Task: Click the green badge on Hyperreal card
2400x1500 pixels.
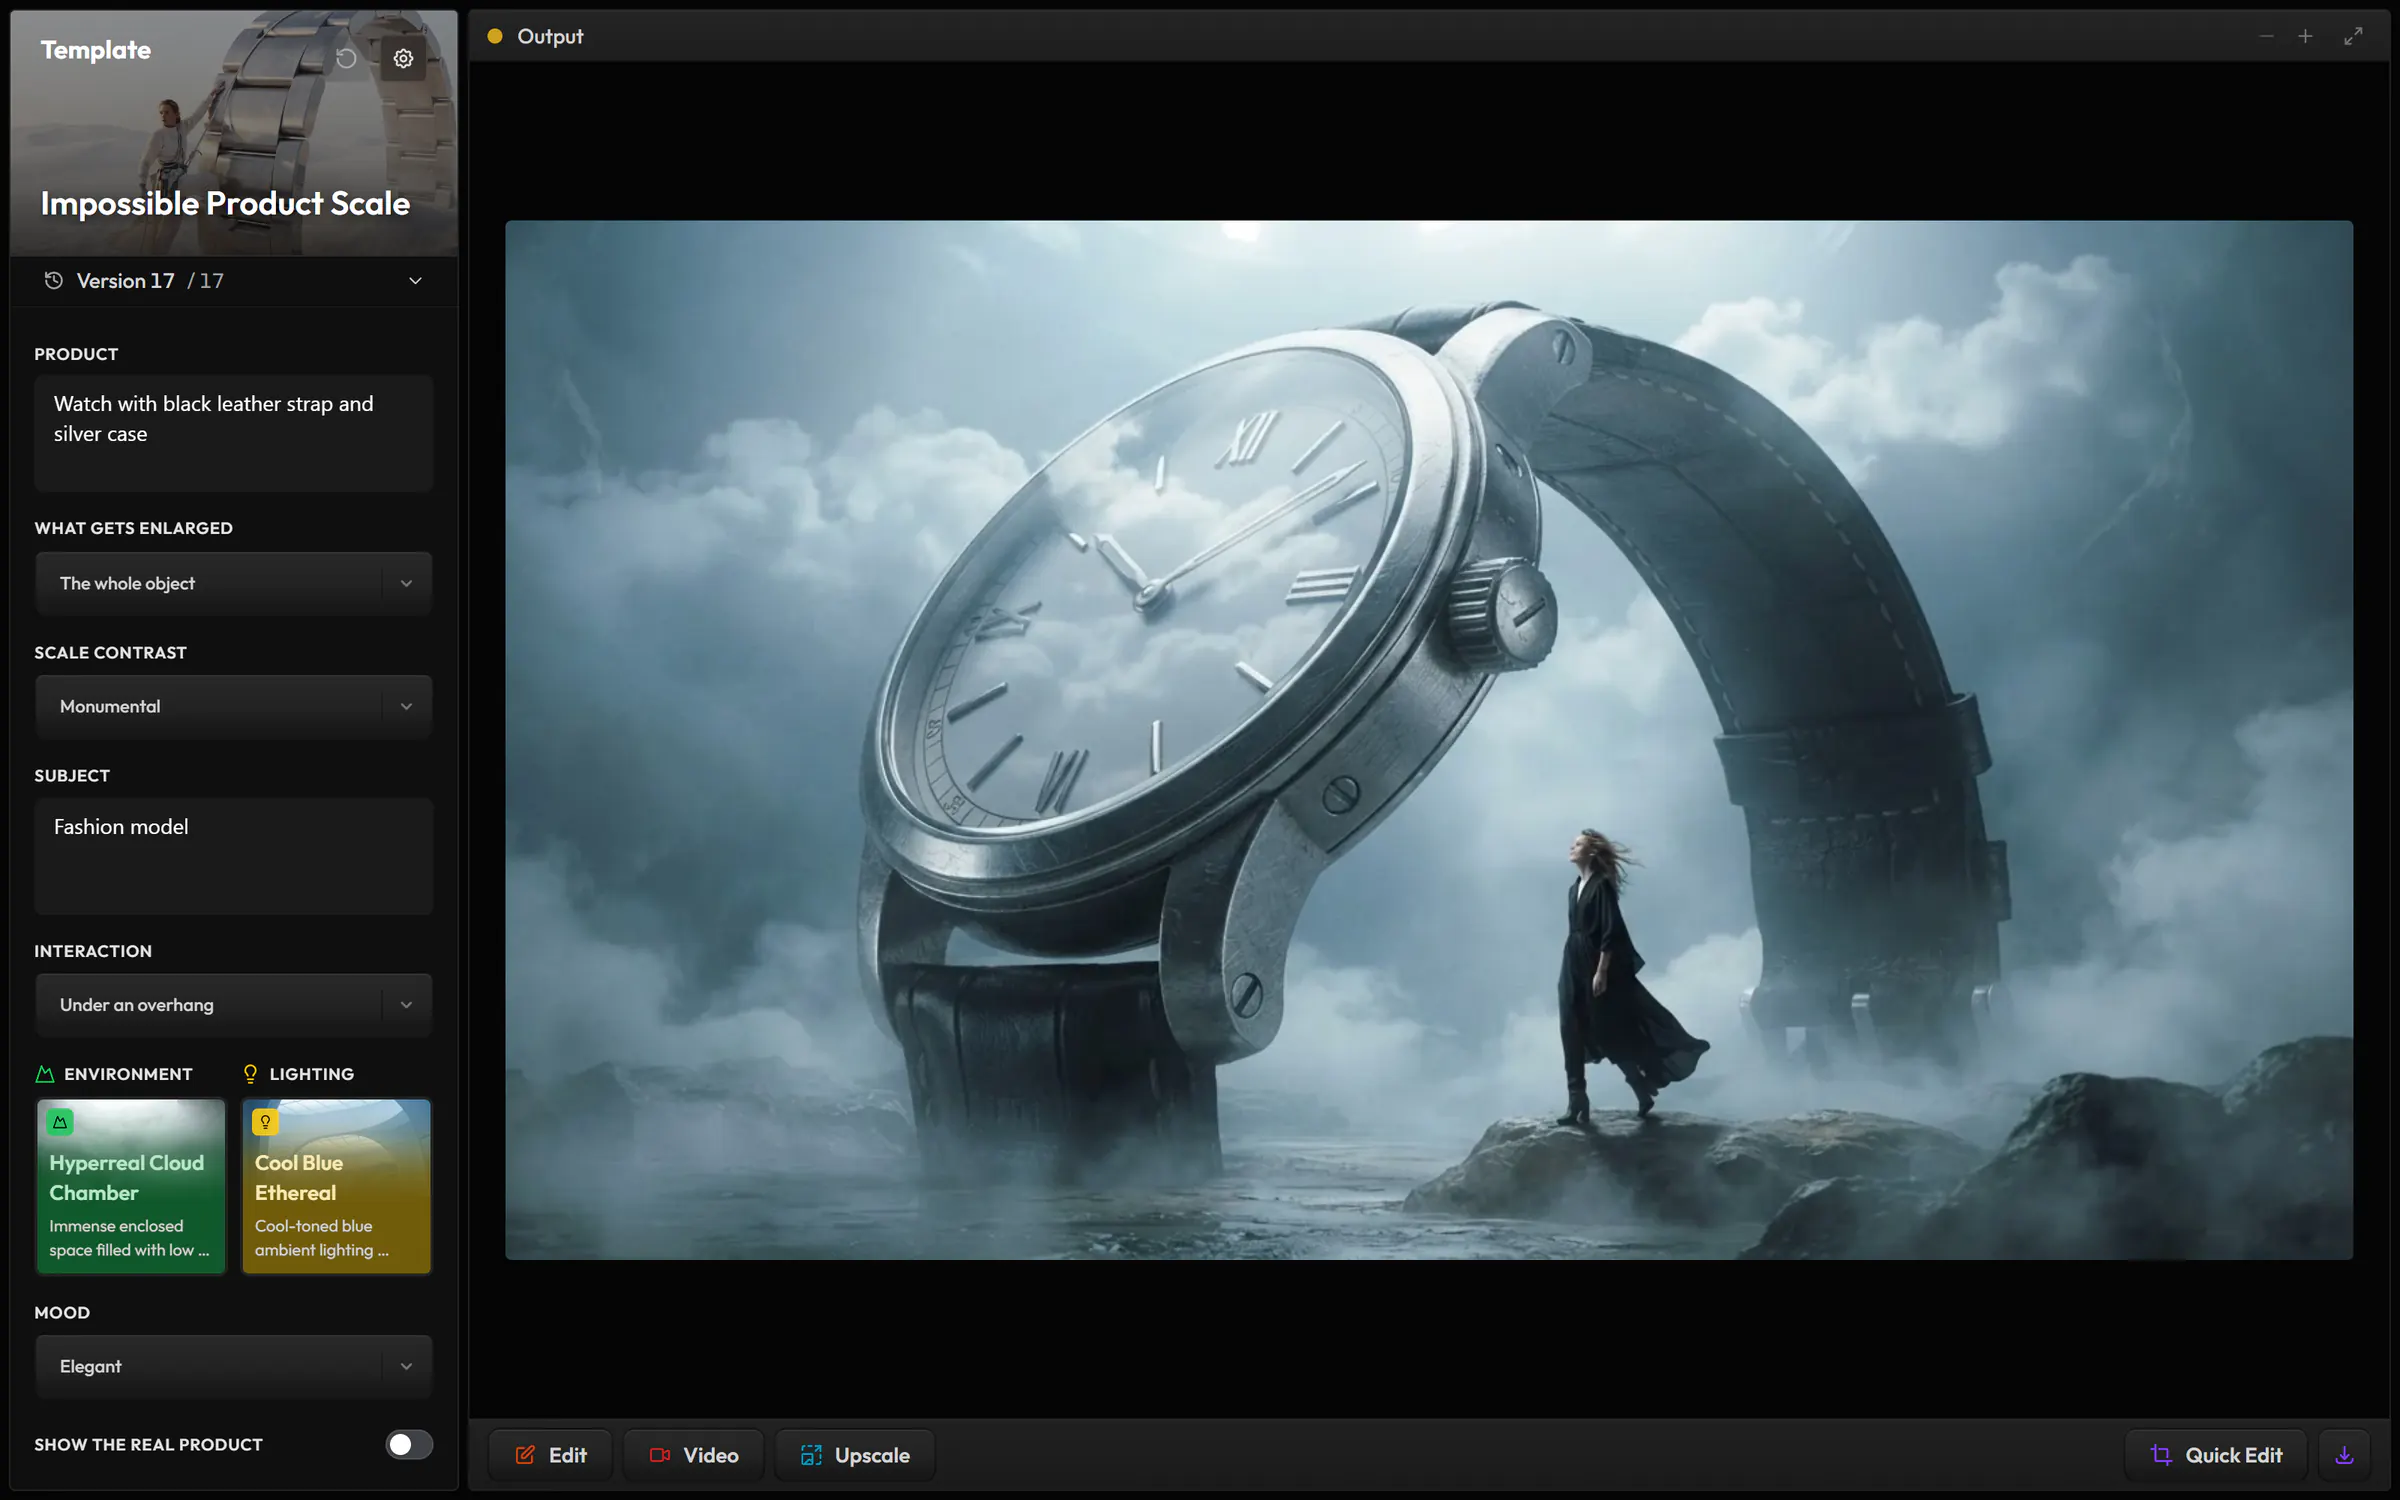Action: (60, 1122)
